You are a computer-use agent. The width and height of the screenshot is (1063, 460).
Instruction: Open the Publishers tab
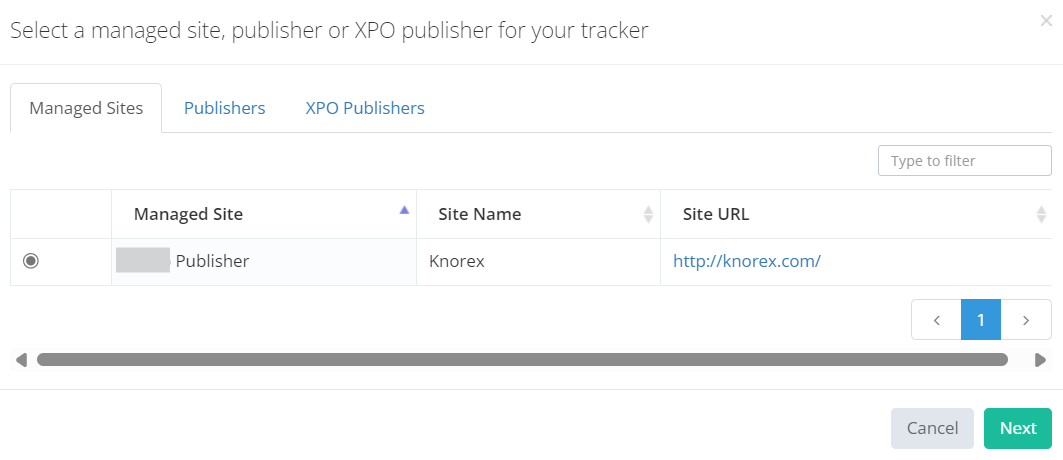pos(224,108)
